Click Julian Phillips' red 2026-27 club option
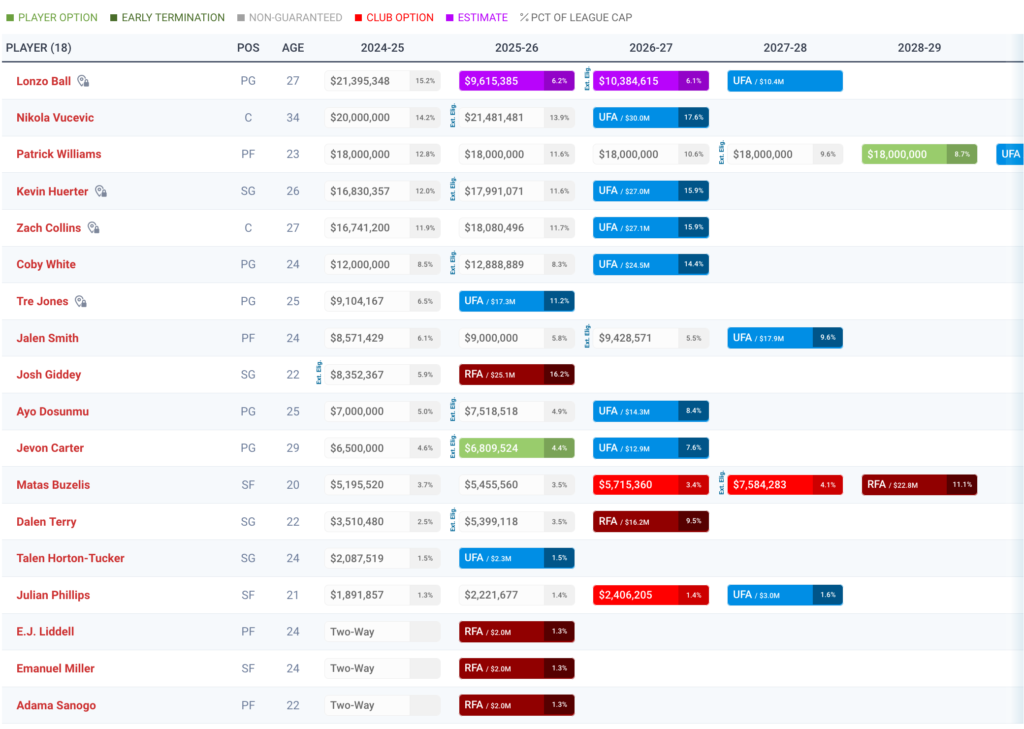The width and height of the screenshot is (1024, 729). click(650, 595)
